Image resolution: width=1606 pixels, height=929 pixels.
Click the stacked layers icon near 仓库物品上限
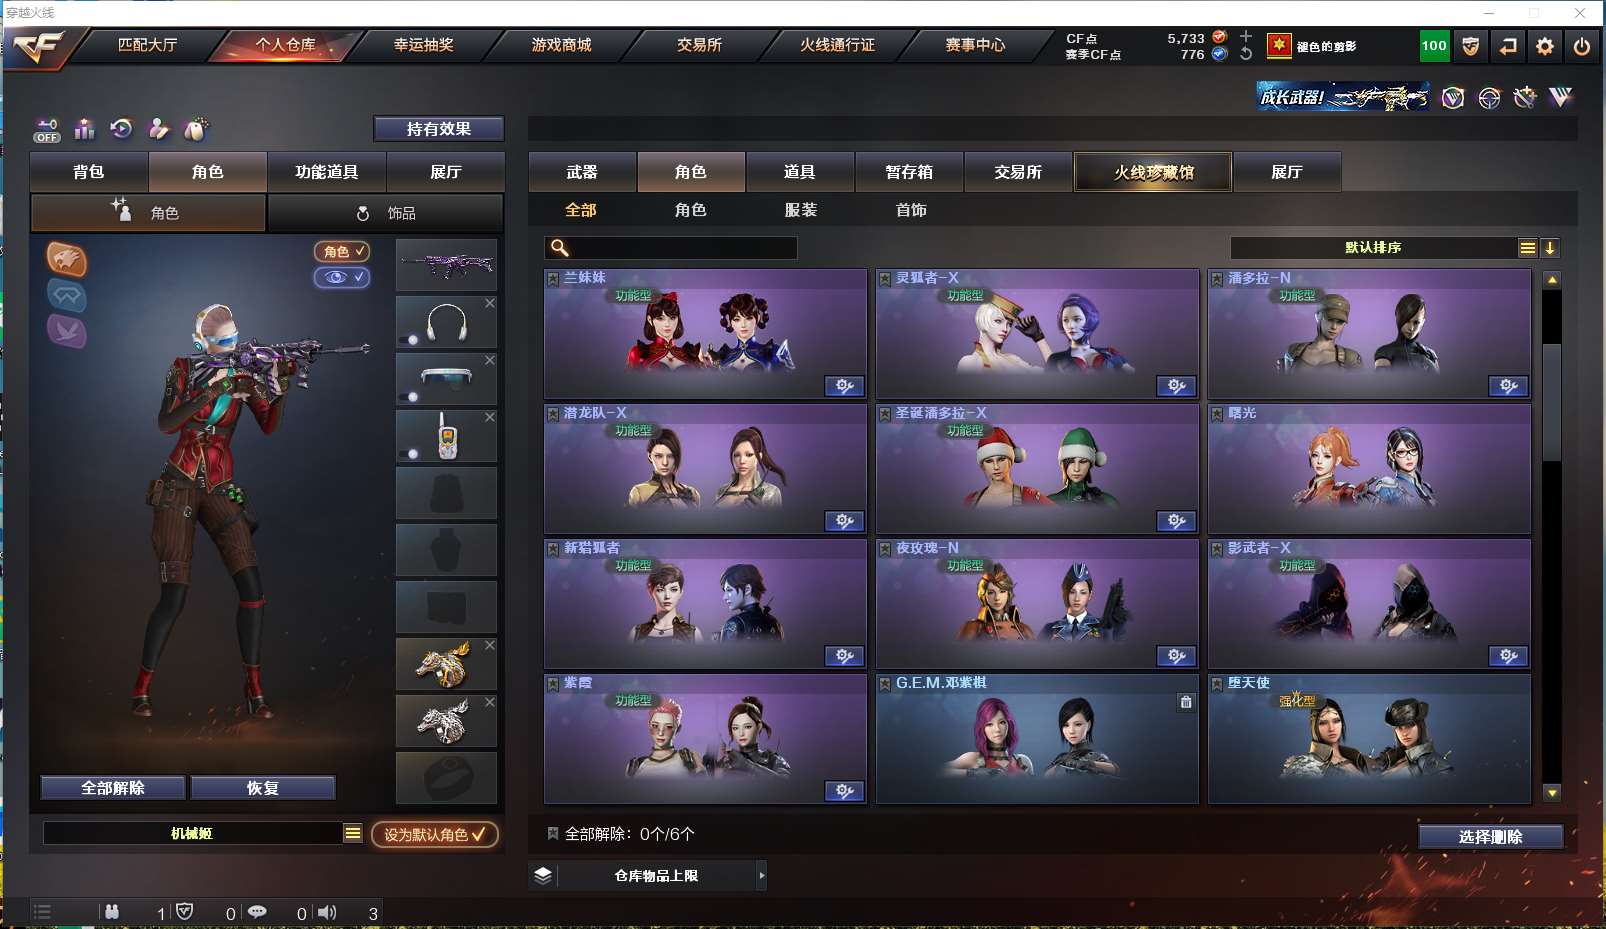coord(543,875)
